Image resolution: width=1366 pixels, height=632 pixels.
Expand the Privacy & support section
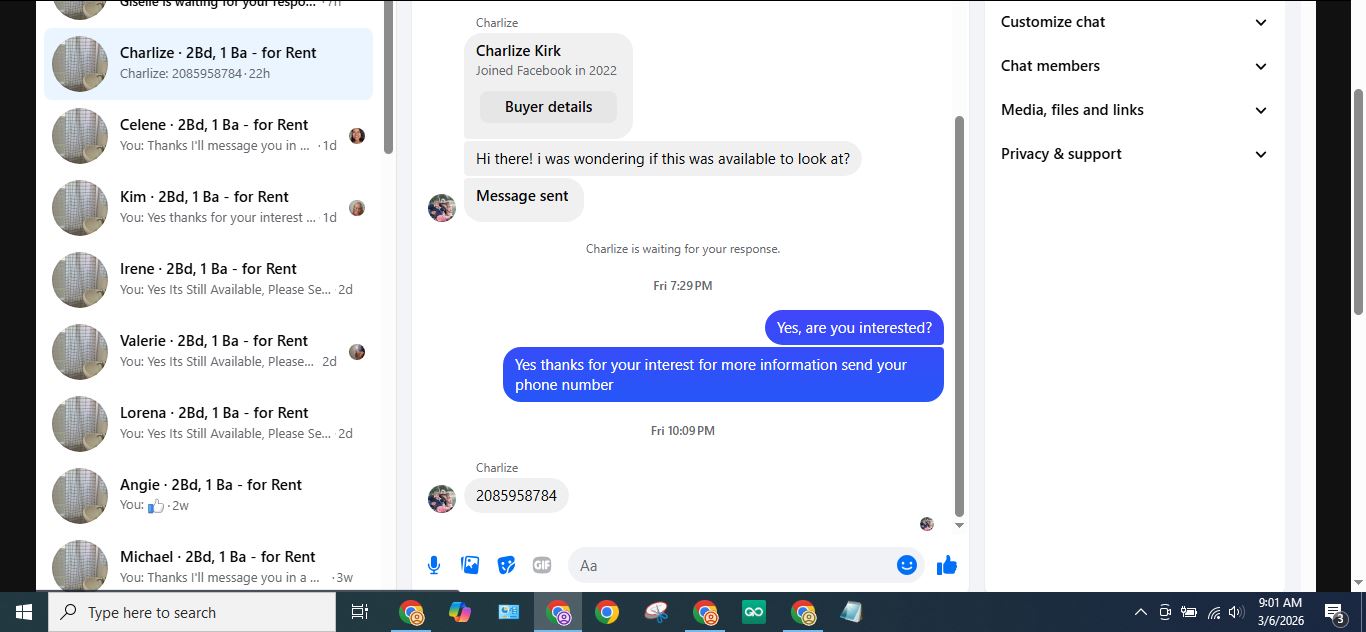(x=1134, y=154)
